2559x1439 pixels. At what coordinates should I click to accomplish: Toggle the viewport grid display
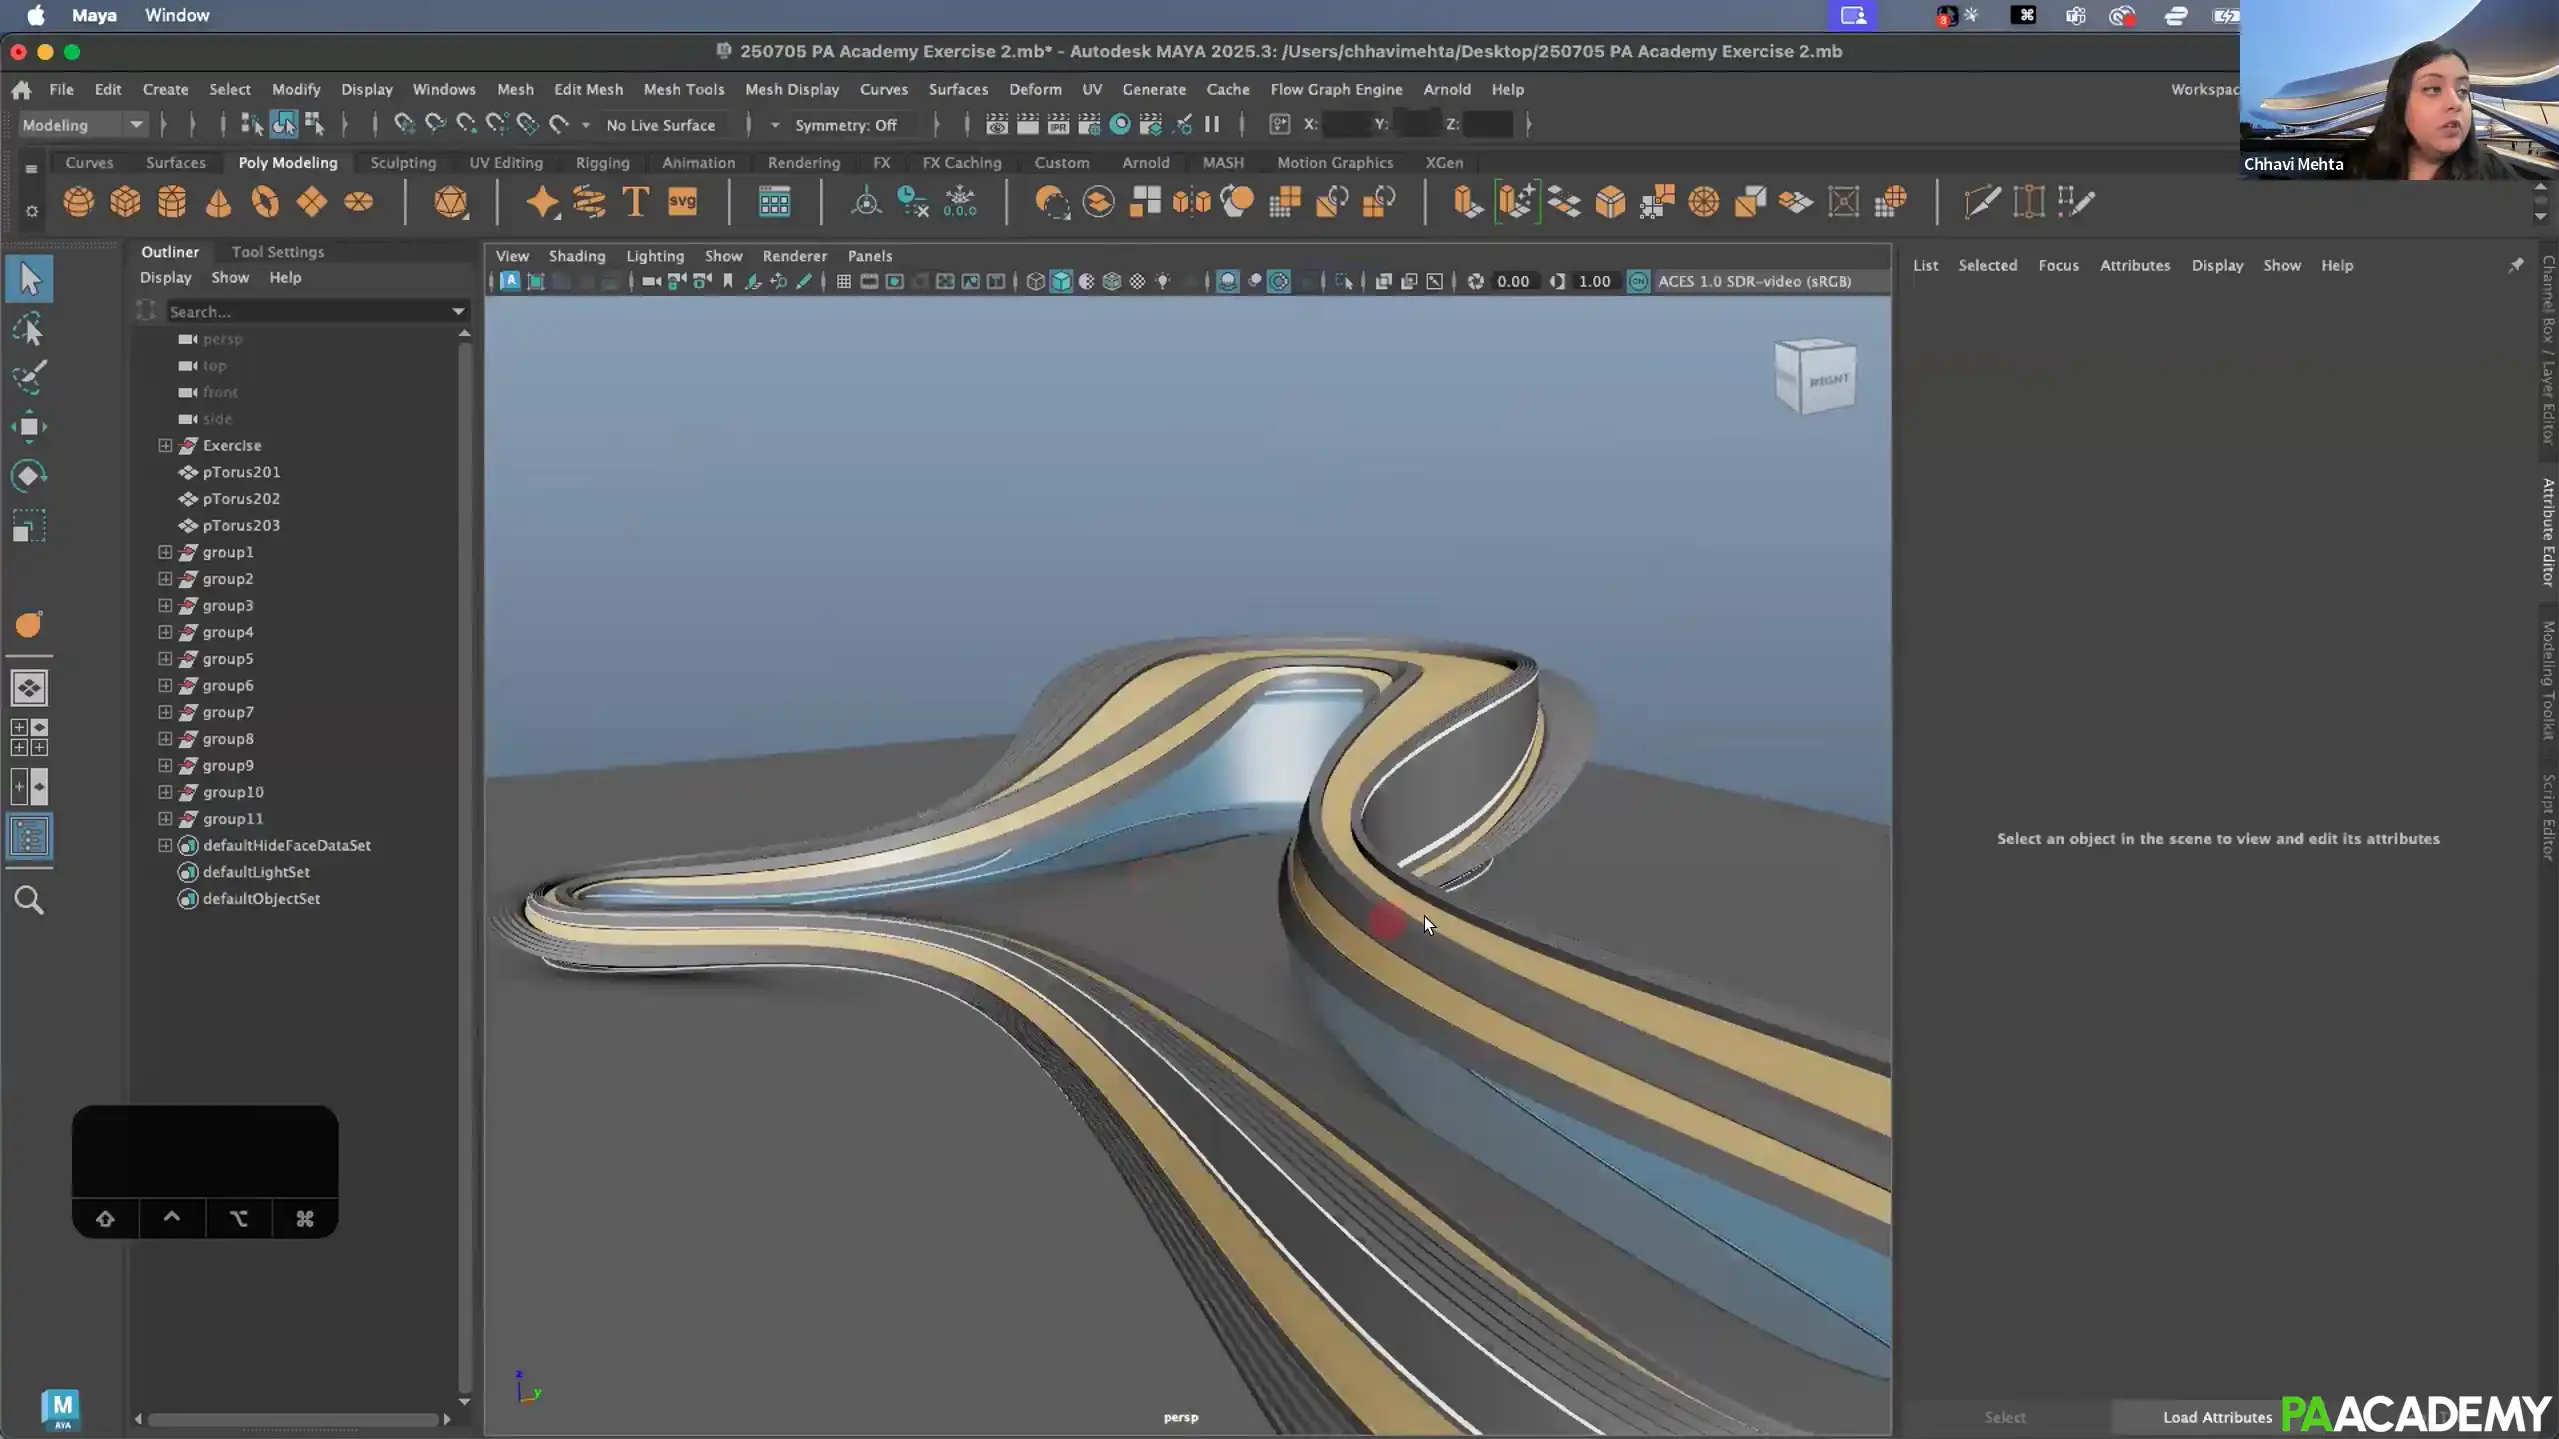[843, 281]
